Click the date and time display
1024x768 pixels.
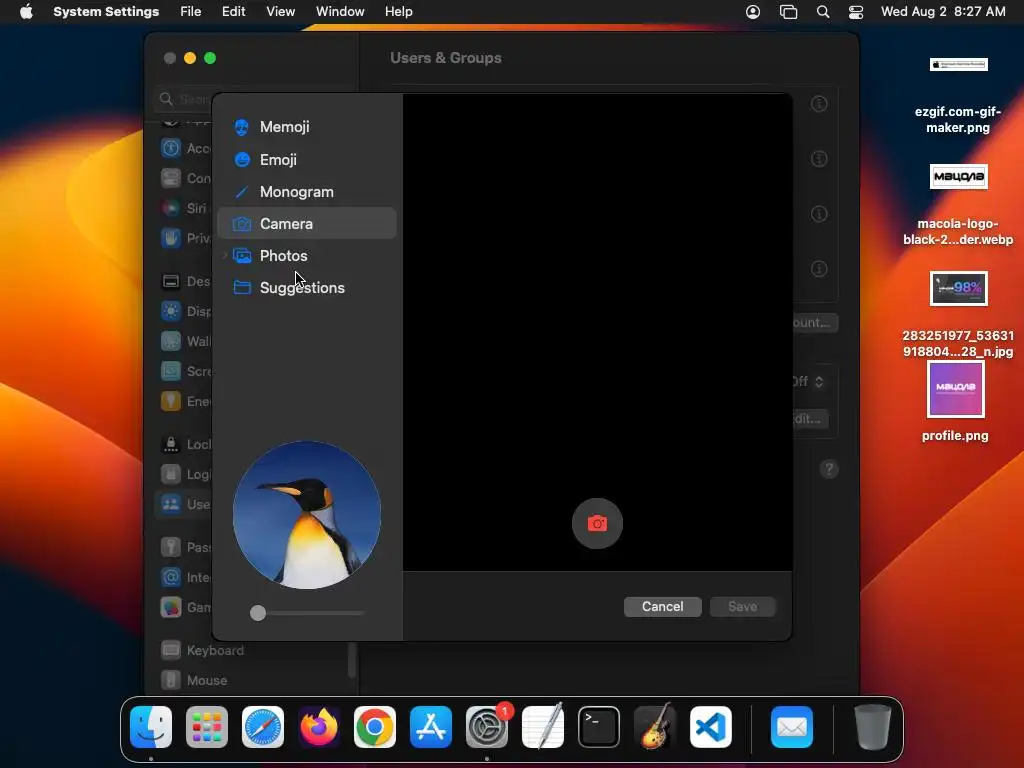(x=943, y=12)
